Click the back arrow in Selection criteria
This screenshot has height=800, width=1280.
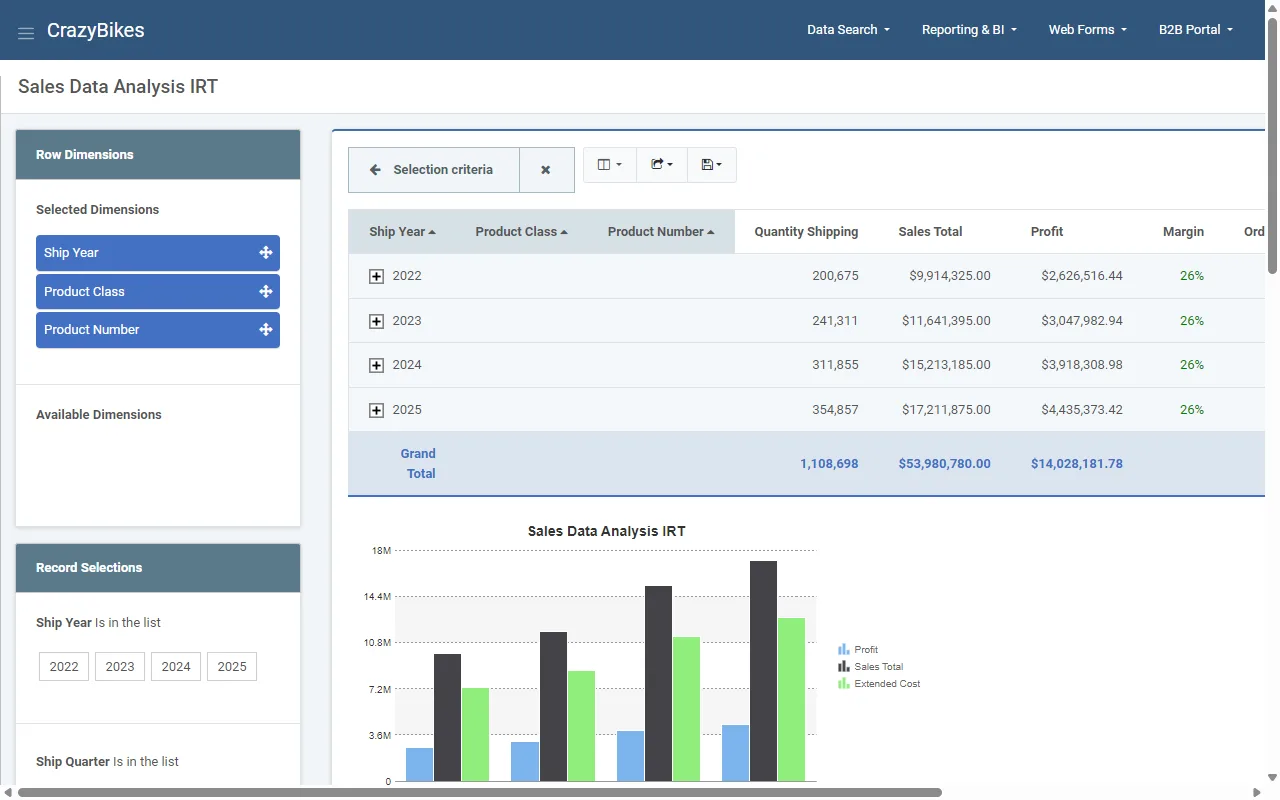pos(375,170)
